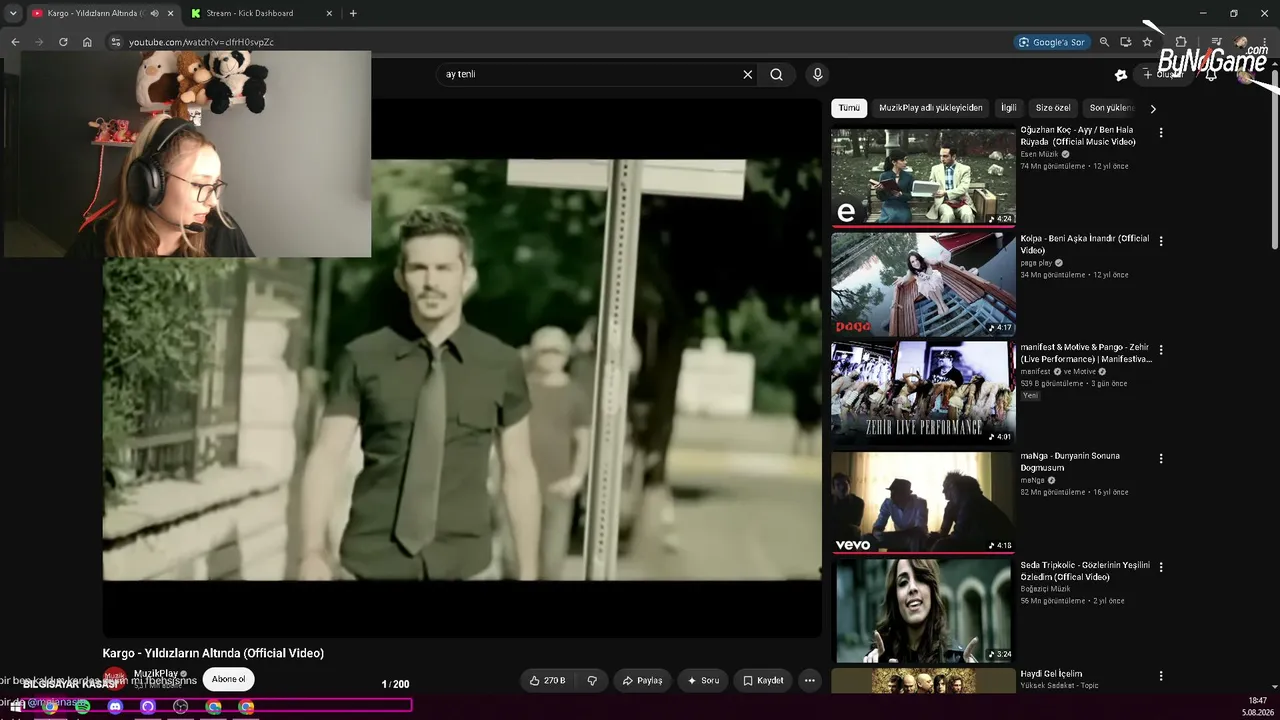Screen dimensions: 1280x720
Task: Open options menu for Haydi Gel İçelim
Action: pyautogui.click(x=1161, y=676)
